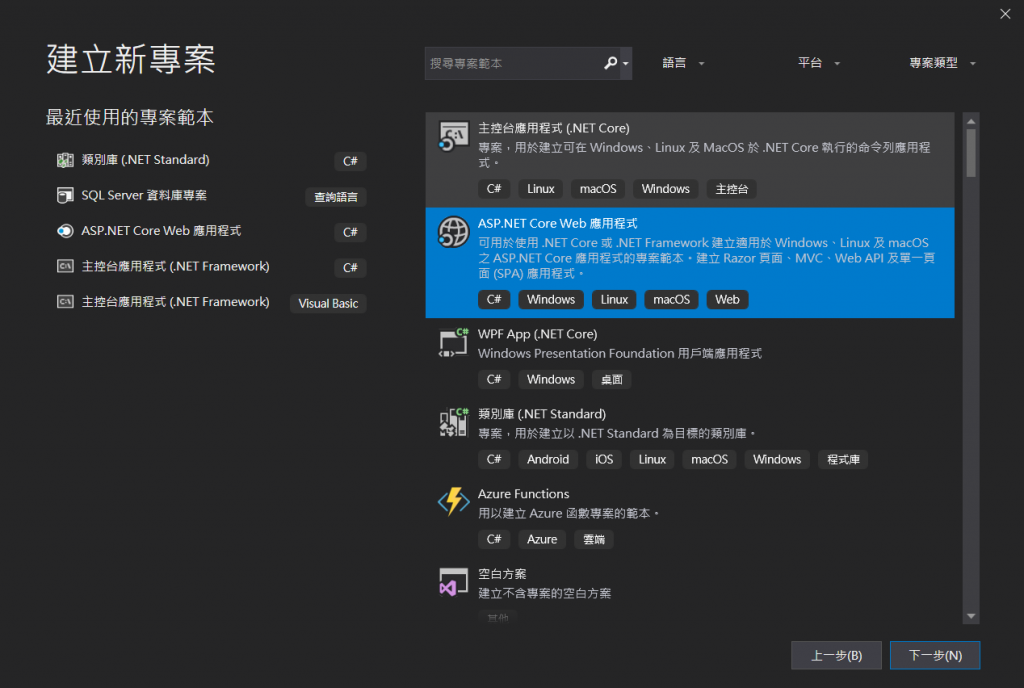
Task: Close the new project dialog
Action: (x=1005, y=14)
